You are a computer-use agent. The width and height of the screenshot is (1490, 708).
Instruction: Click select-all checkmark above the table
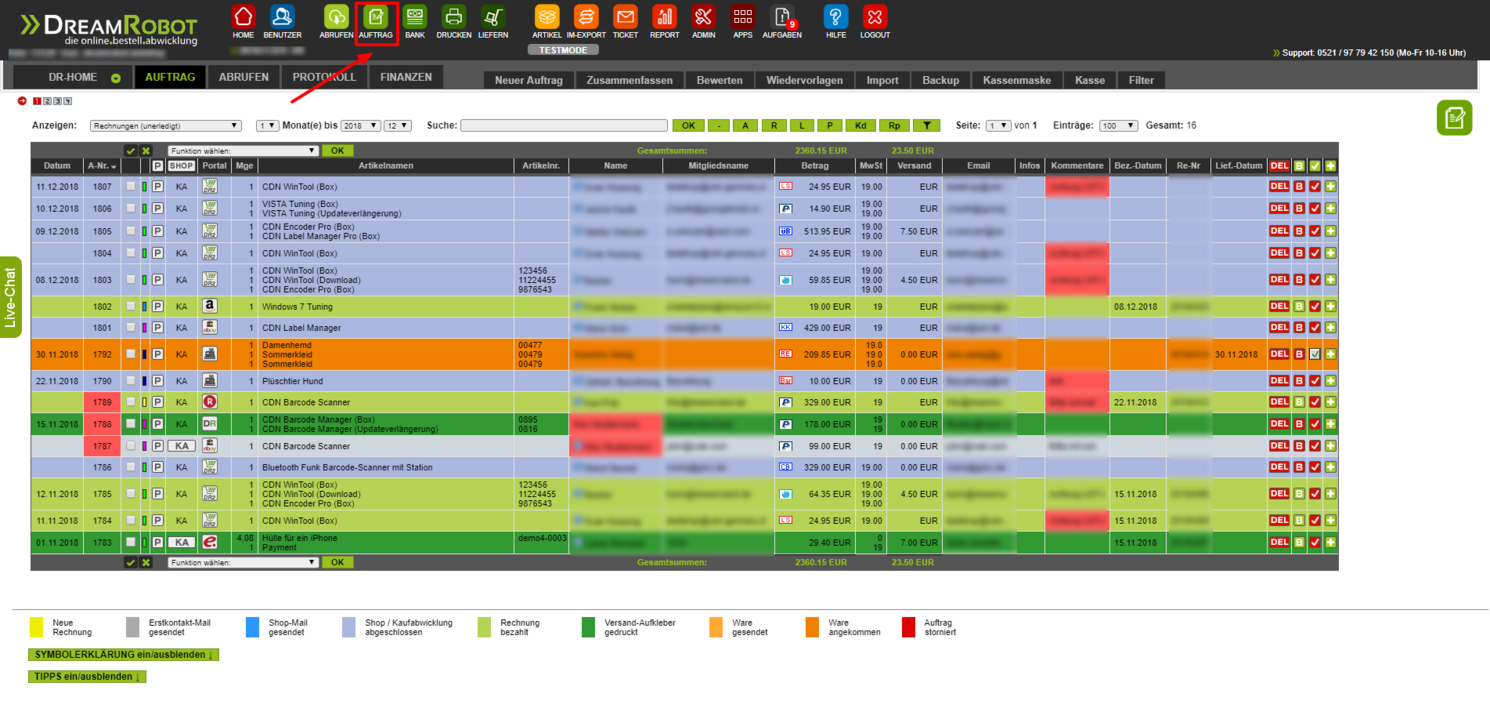coord(130,151)
